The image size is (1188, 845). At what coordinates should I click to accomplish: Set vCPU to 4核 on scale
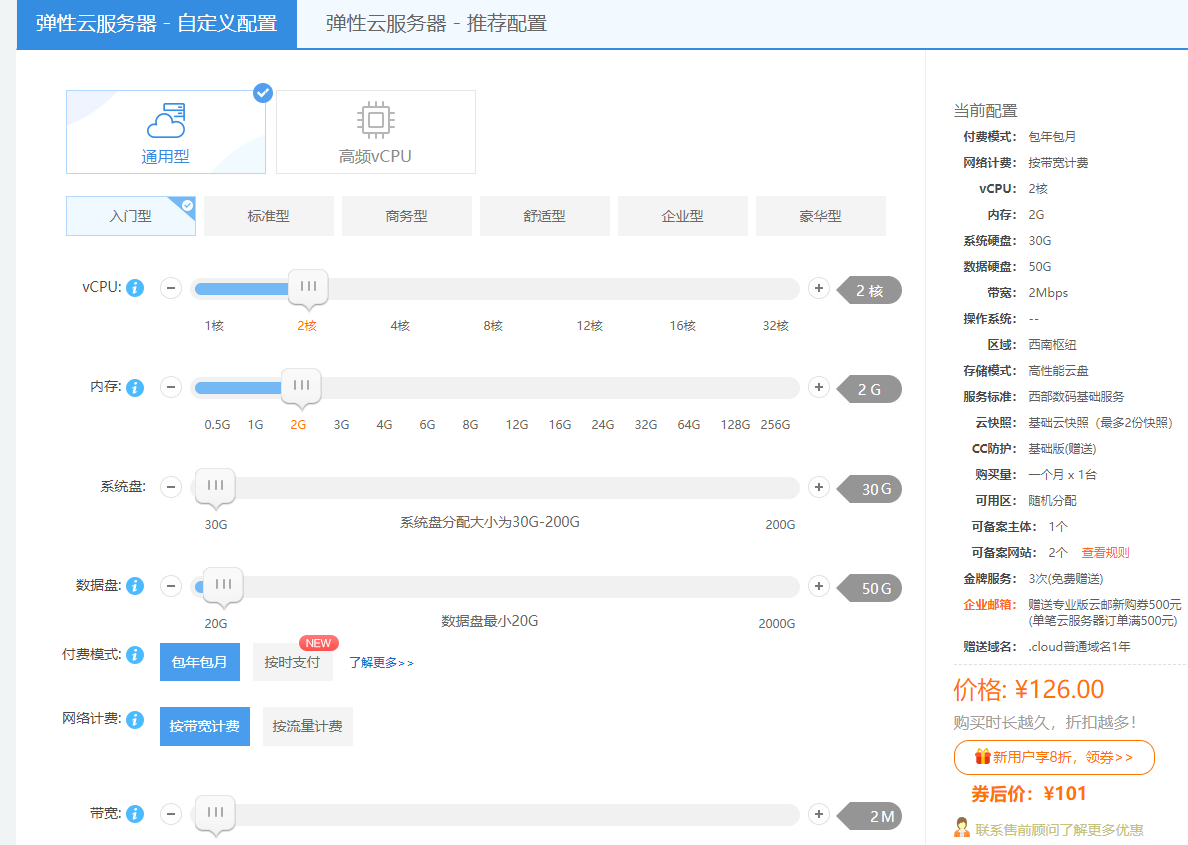pyautogui.click(x=400, y=326)
